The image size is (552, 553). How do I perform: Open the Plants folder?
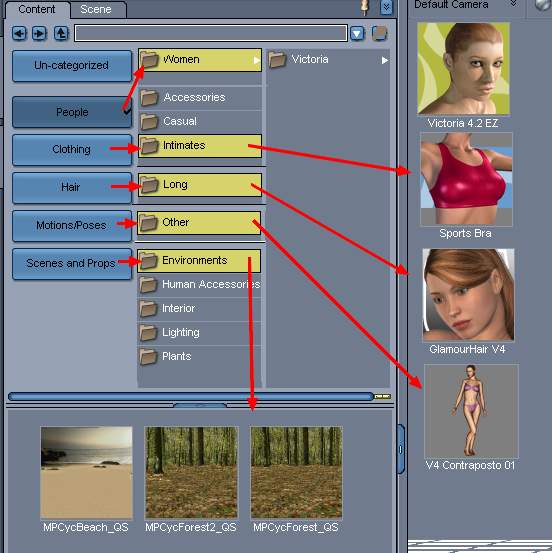199,357
